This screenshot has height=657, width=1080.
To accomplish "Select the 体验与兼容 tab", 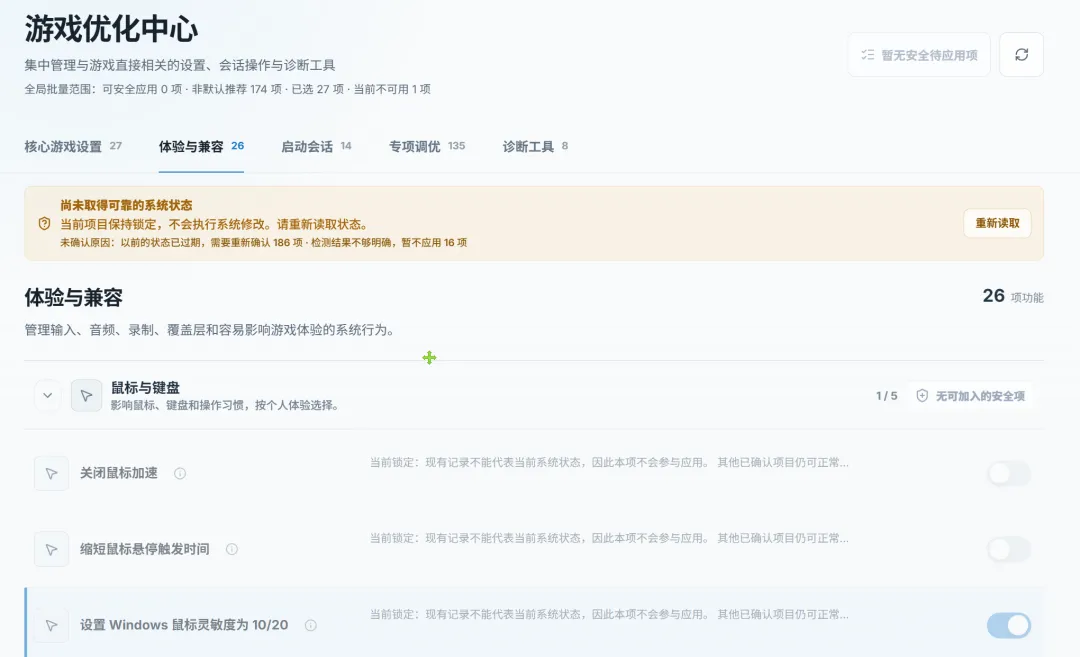I will point(201,146).
